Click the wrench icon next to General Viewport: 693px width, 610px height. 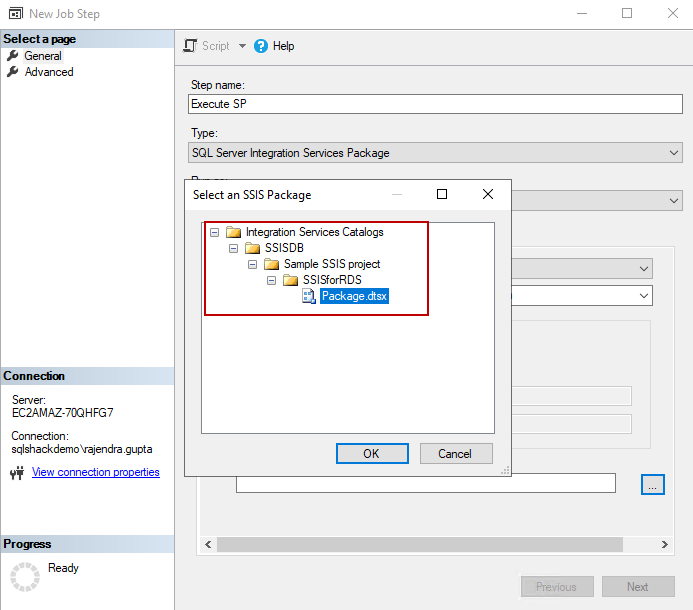[x=12, y=56]
